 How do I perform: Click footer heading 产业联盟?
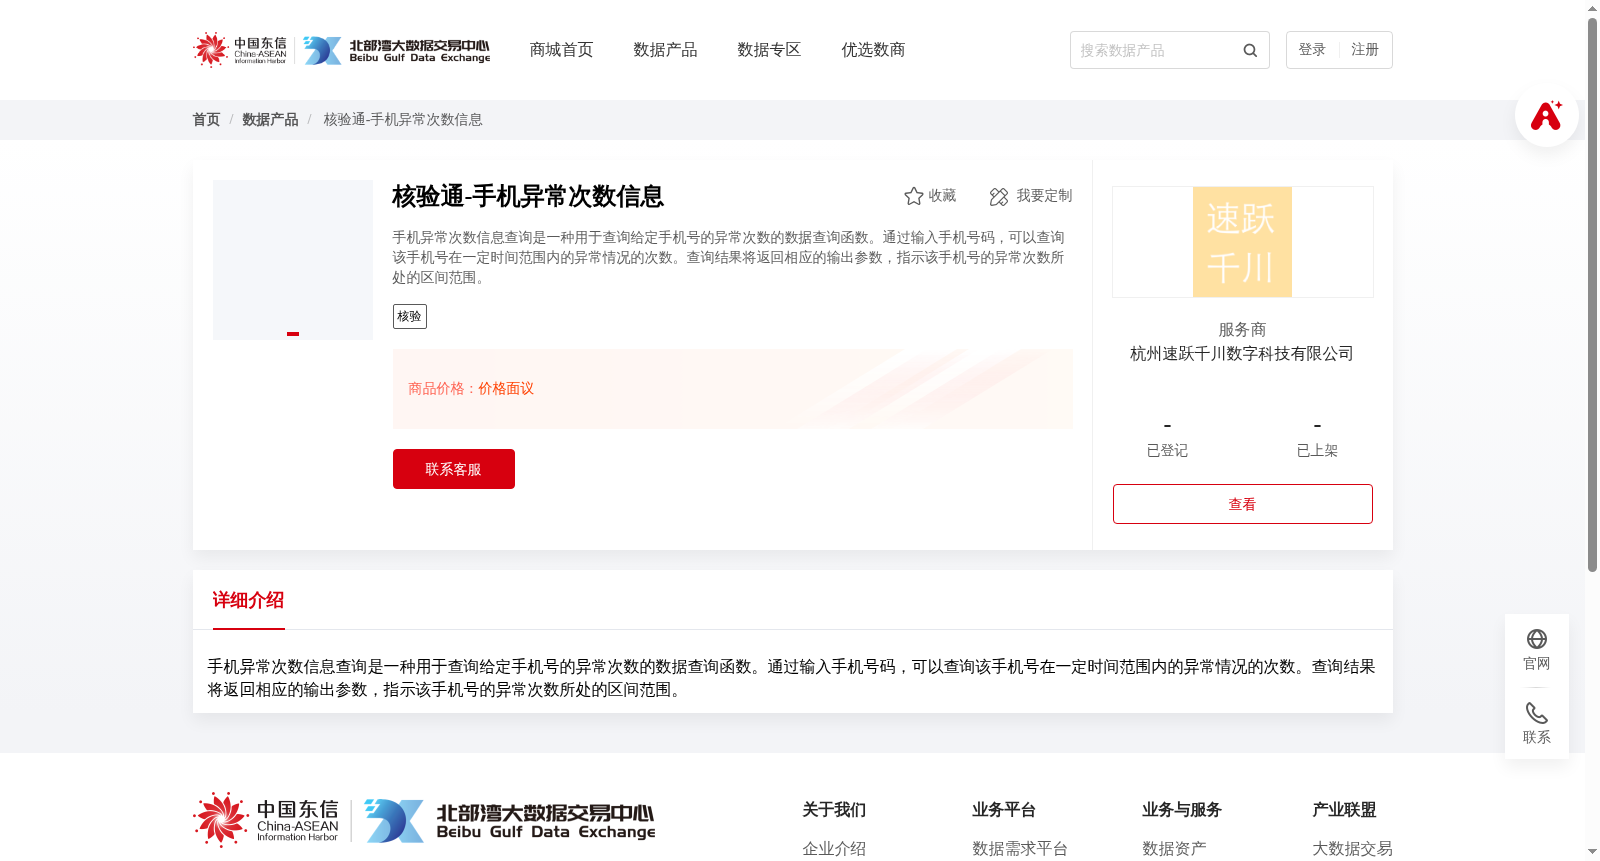pos(1344,810)
